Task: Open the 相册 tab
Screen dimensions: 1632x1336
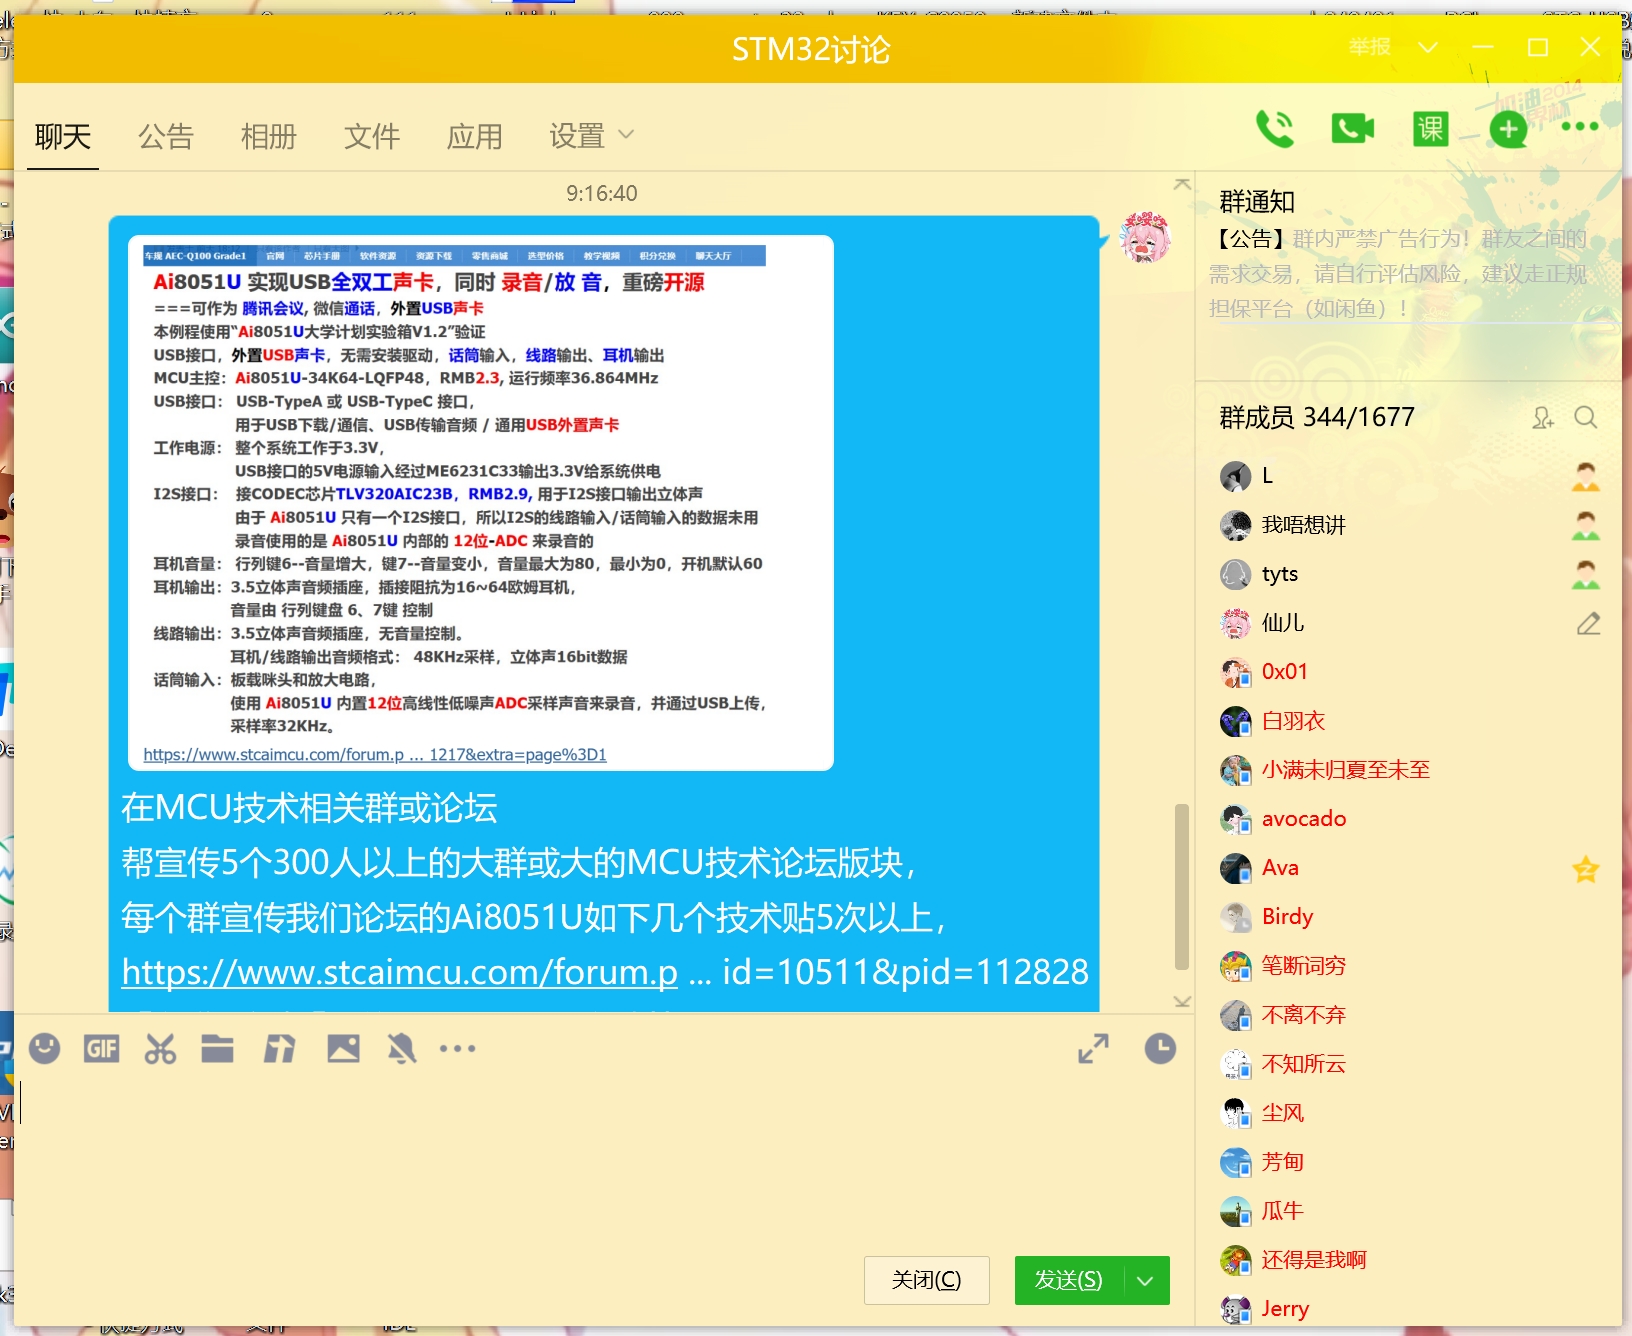Action: click(269, 136)
